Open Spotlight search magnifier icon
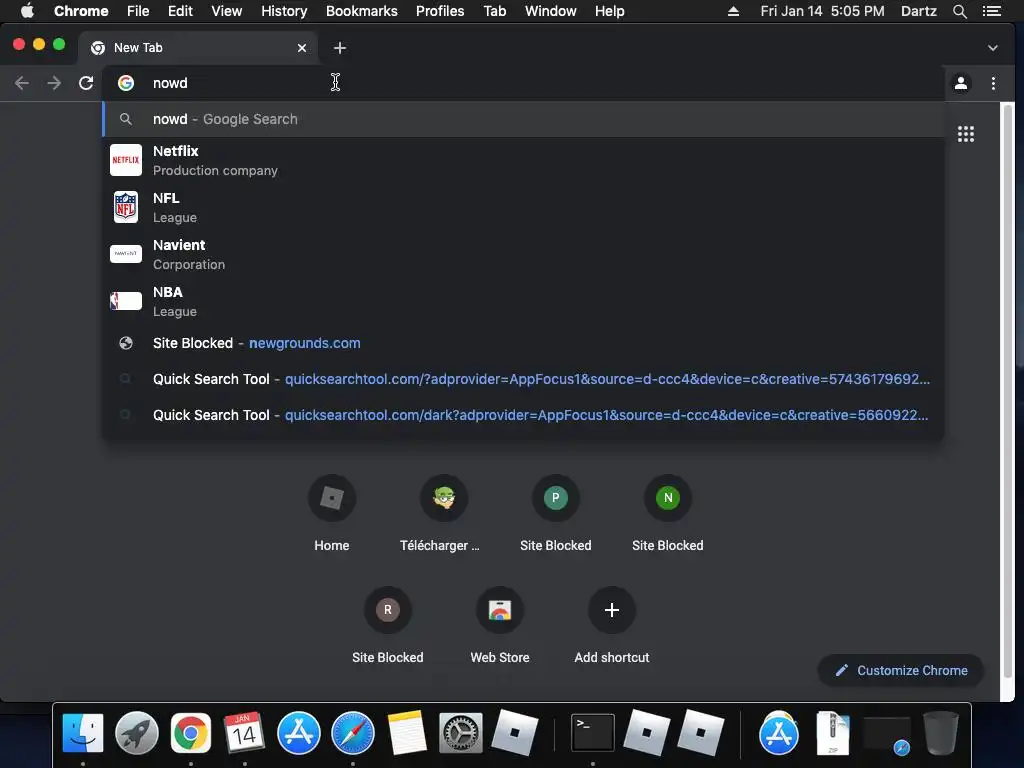The width and height of the screenshot is (1024, 768). pos(959,11)
